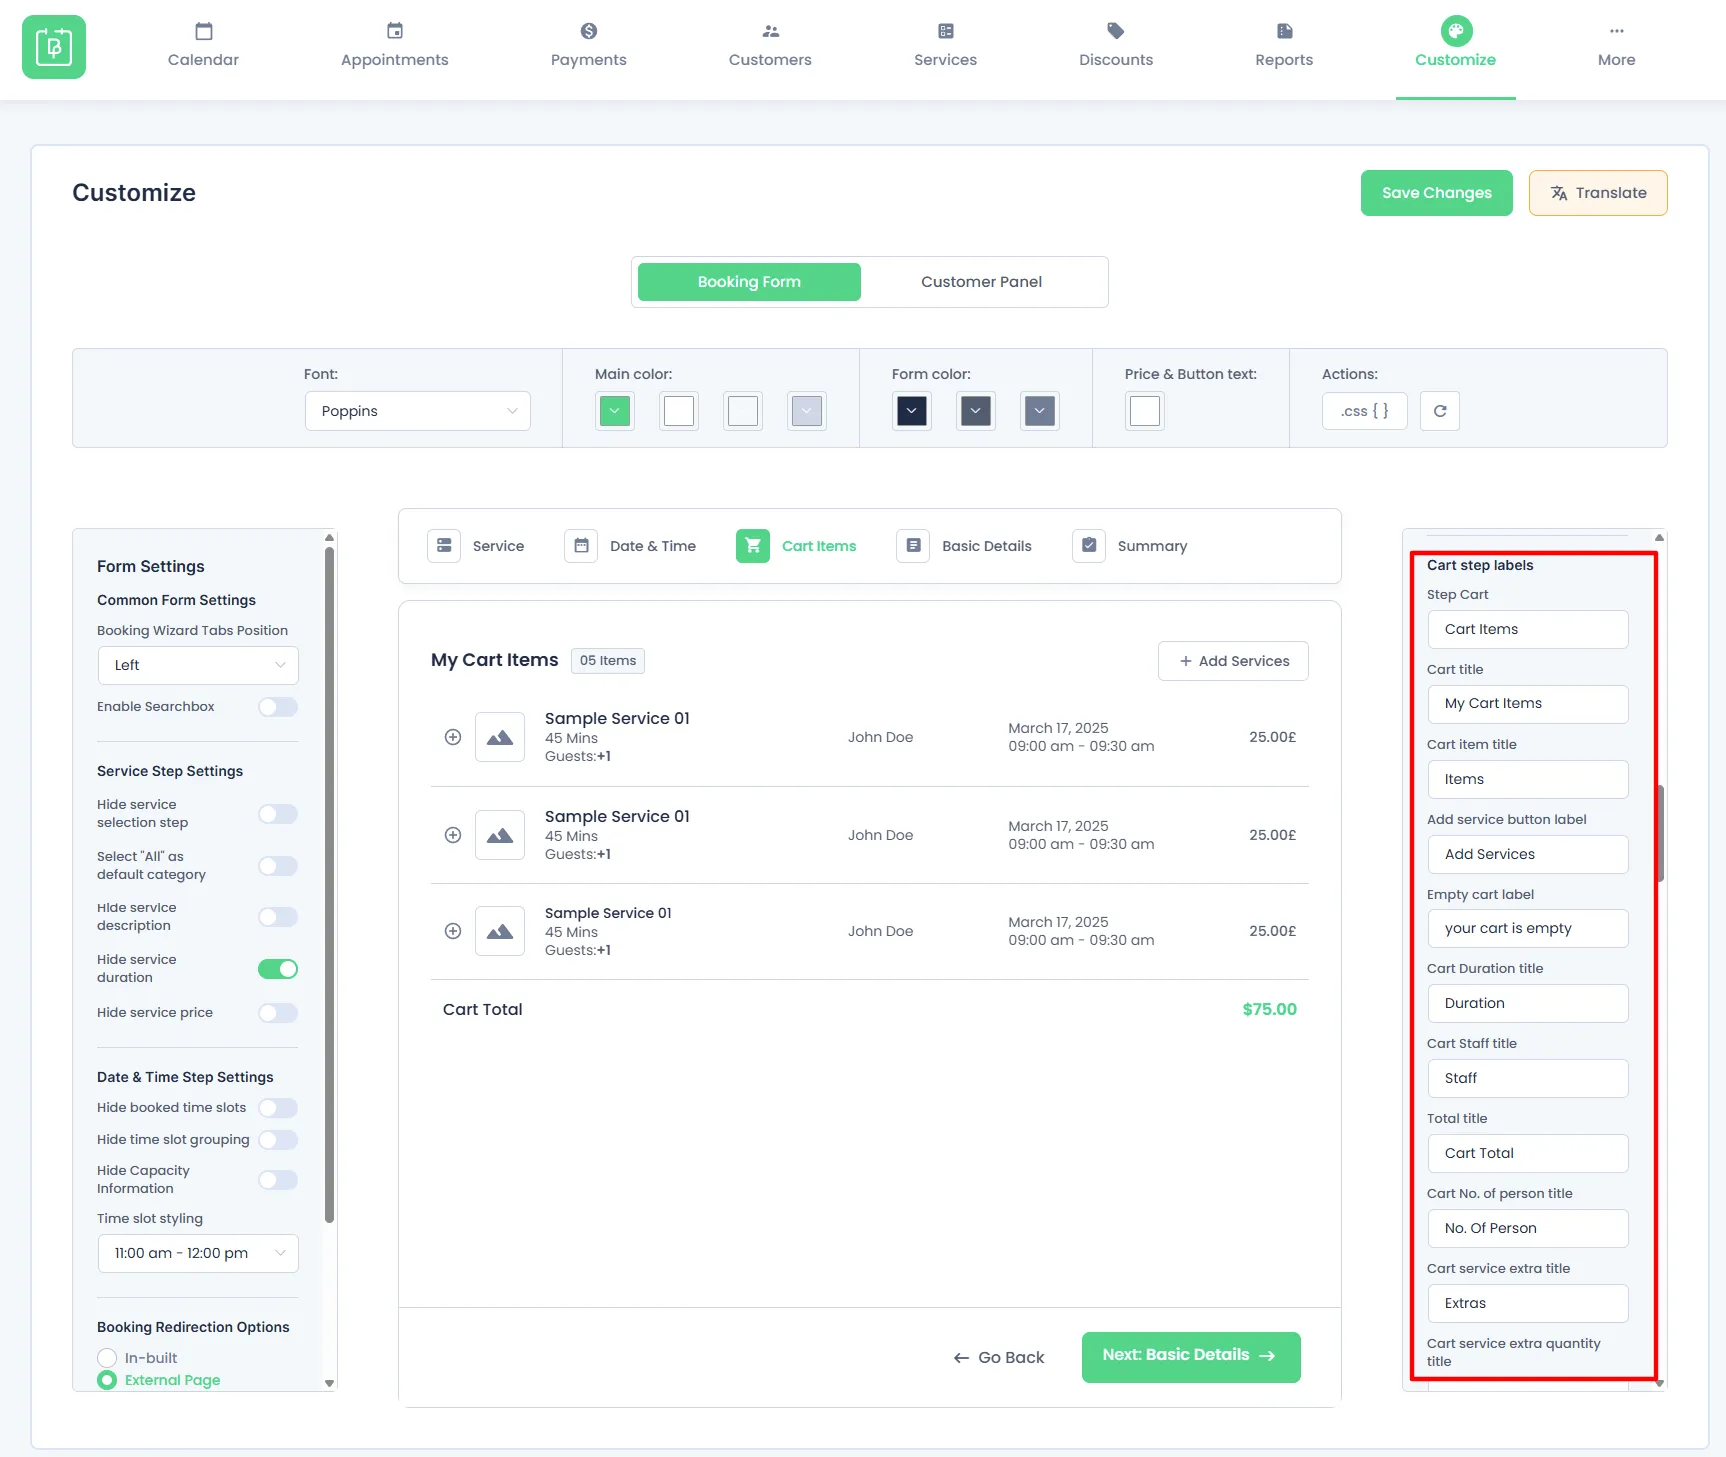1726x1457 pixels.
Task: Open the dark navy form color swatch
Action: point(912,411)
